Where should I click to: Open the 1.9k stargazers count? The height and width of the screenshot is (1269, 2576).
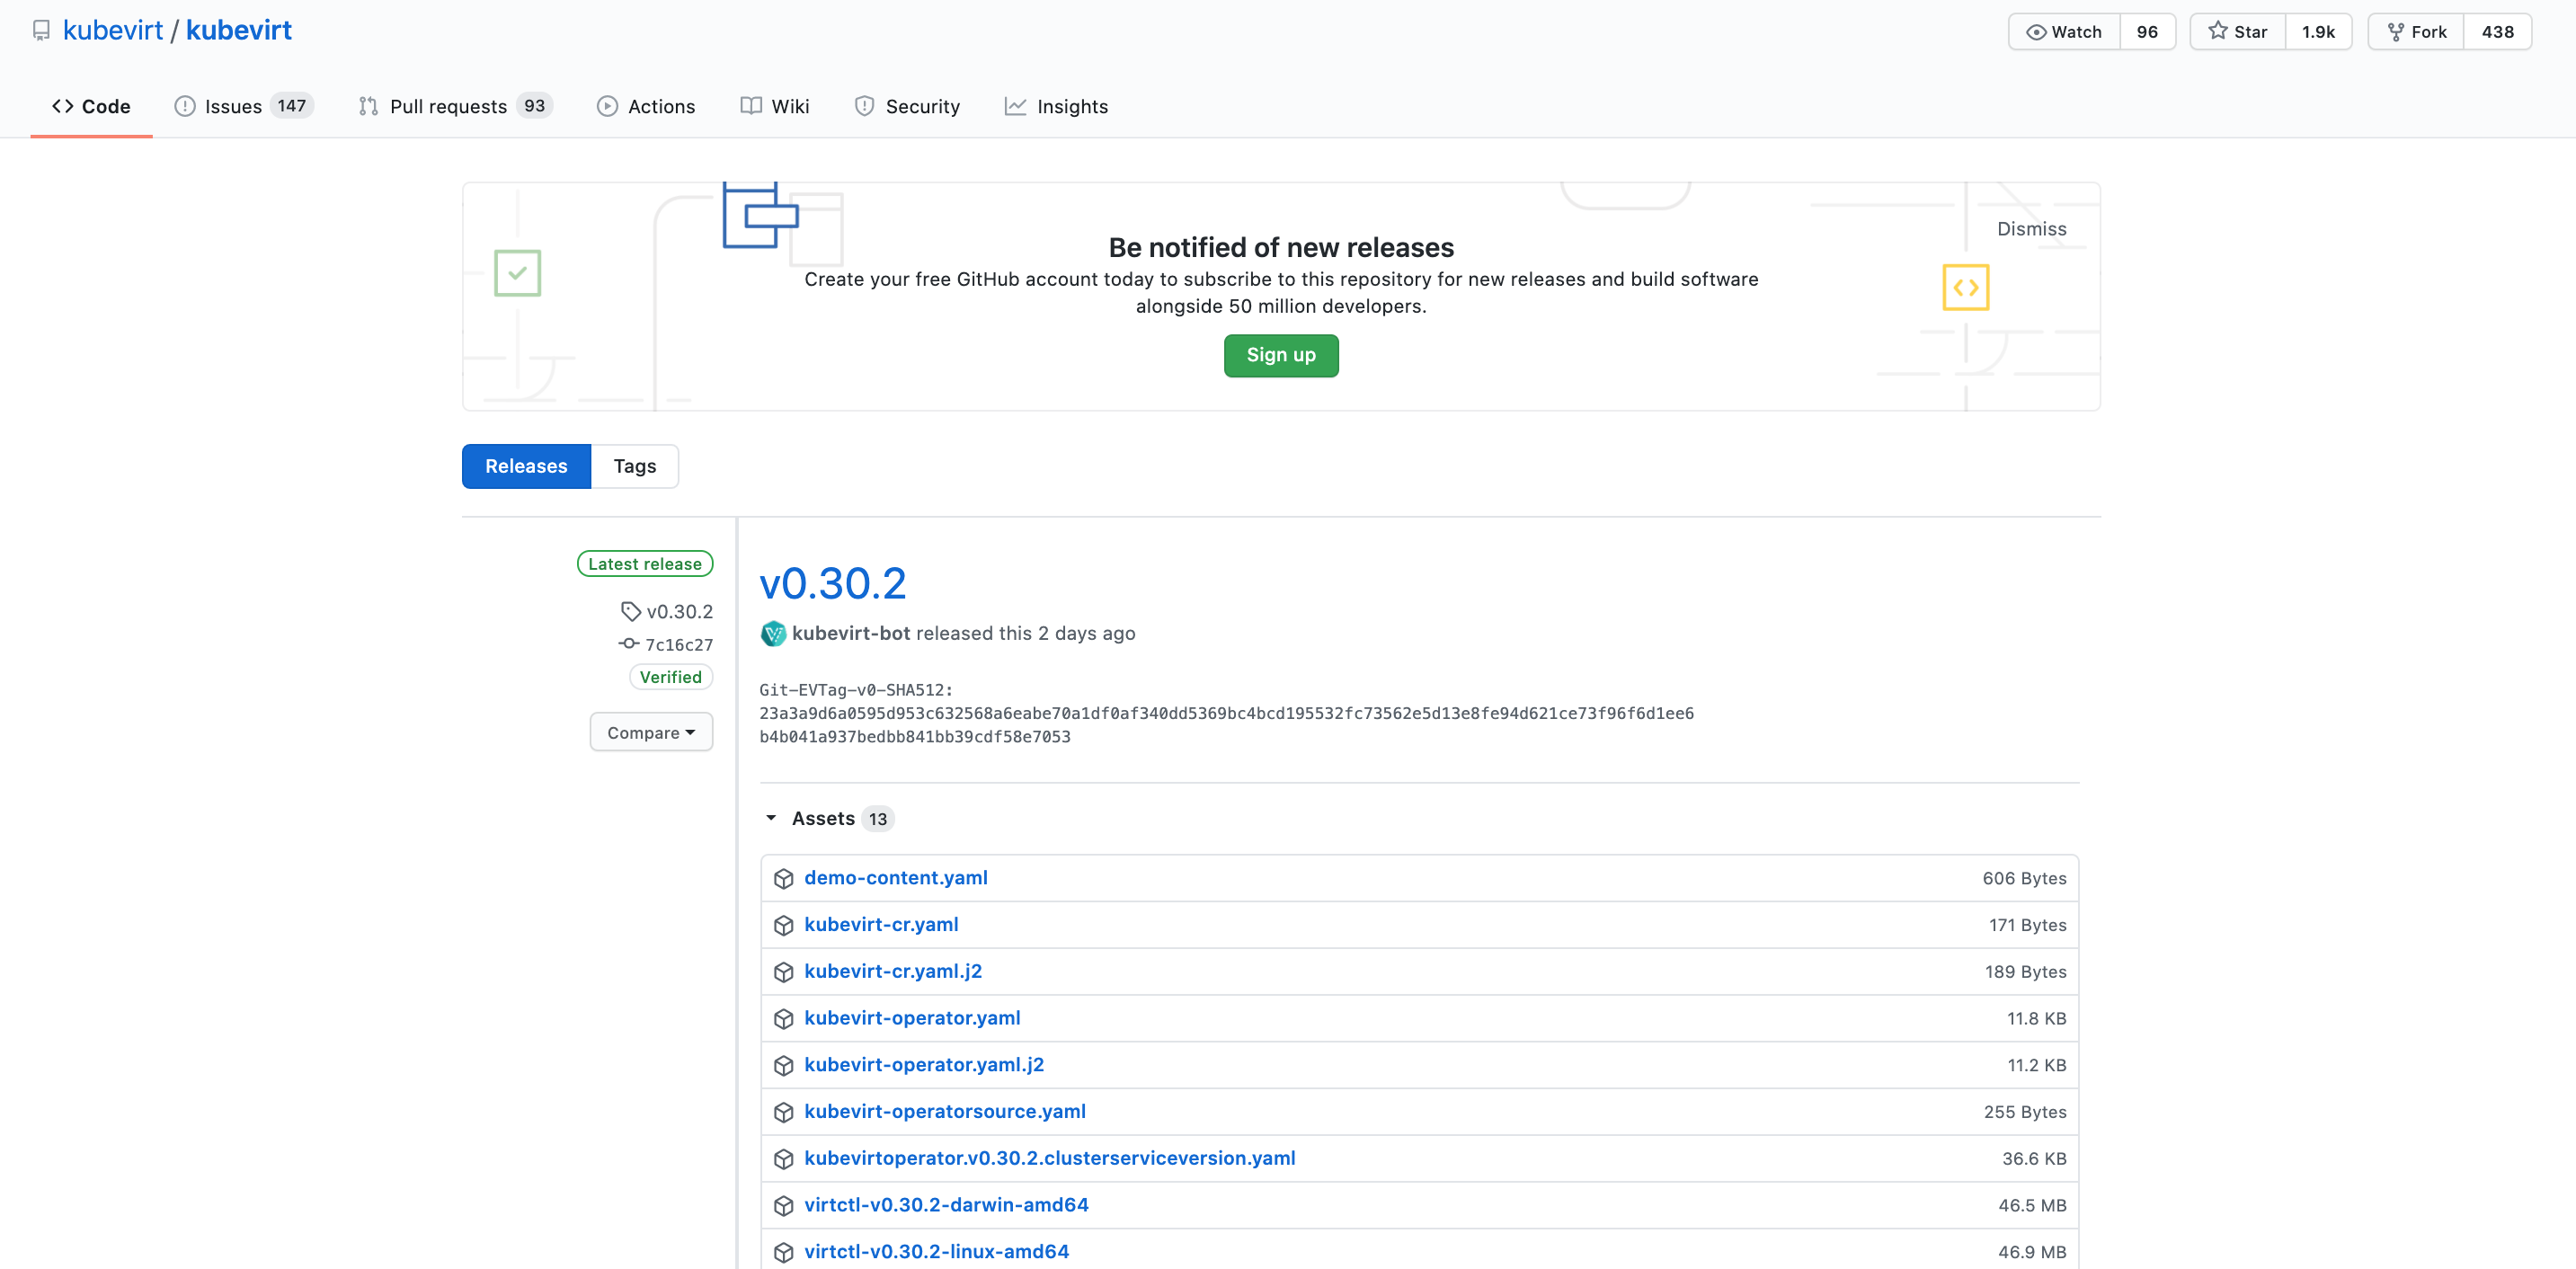point(2318,32)
